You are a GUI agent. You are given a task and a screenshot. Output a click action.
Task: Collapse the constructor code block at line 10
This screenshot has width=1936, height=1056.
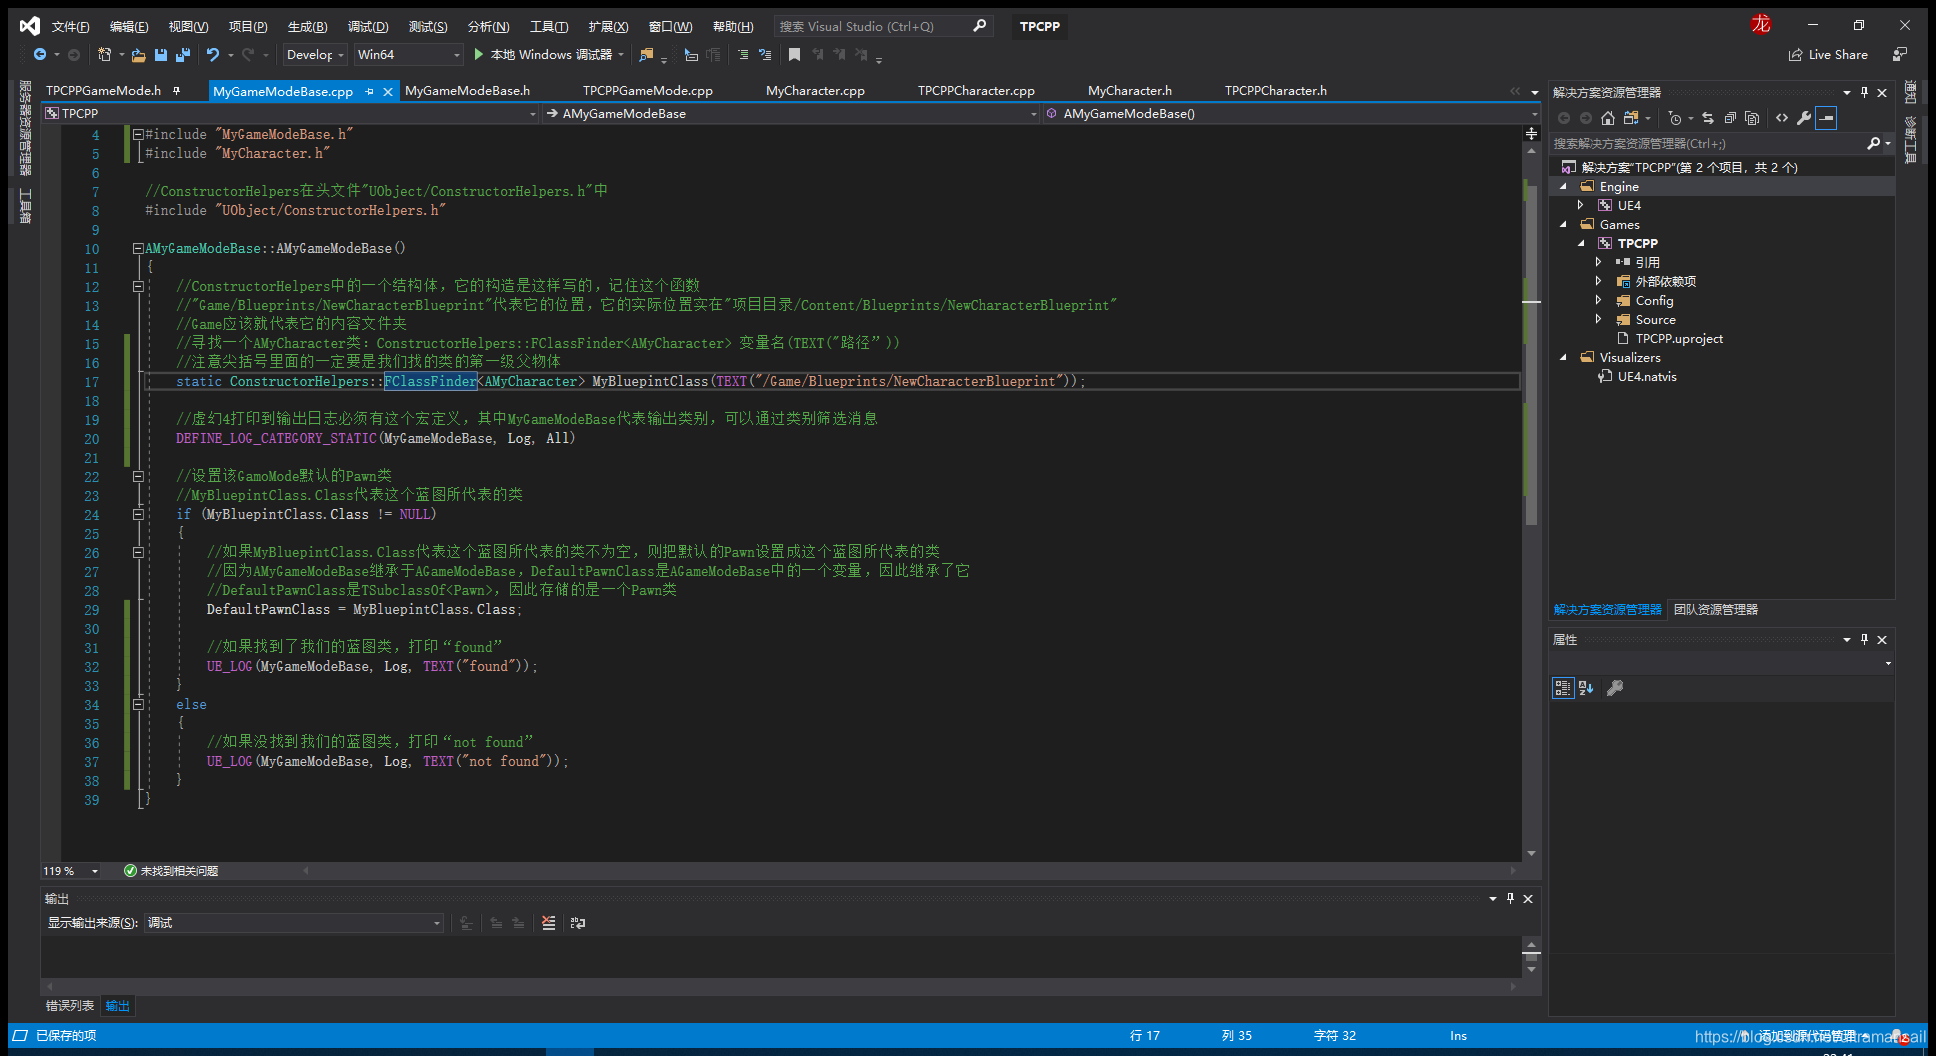click(138, 248)
